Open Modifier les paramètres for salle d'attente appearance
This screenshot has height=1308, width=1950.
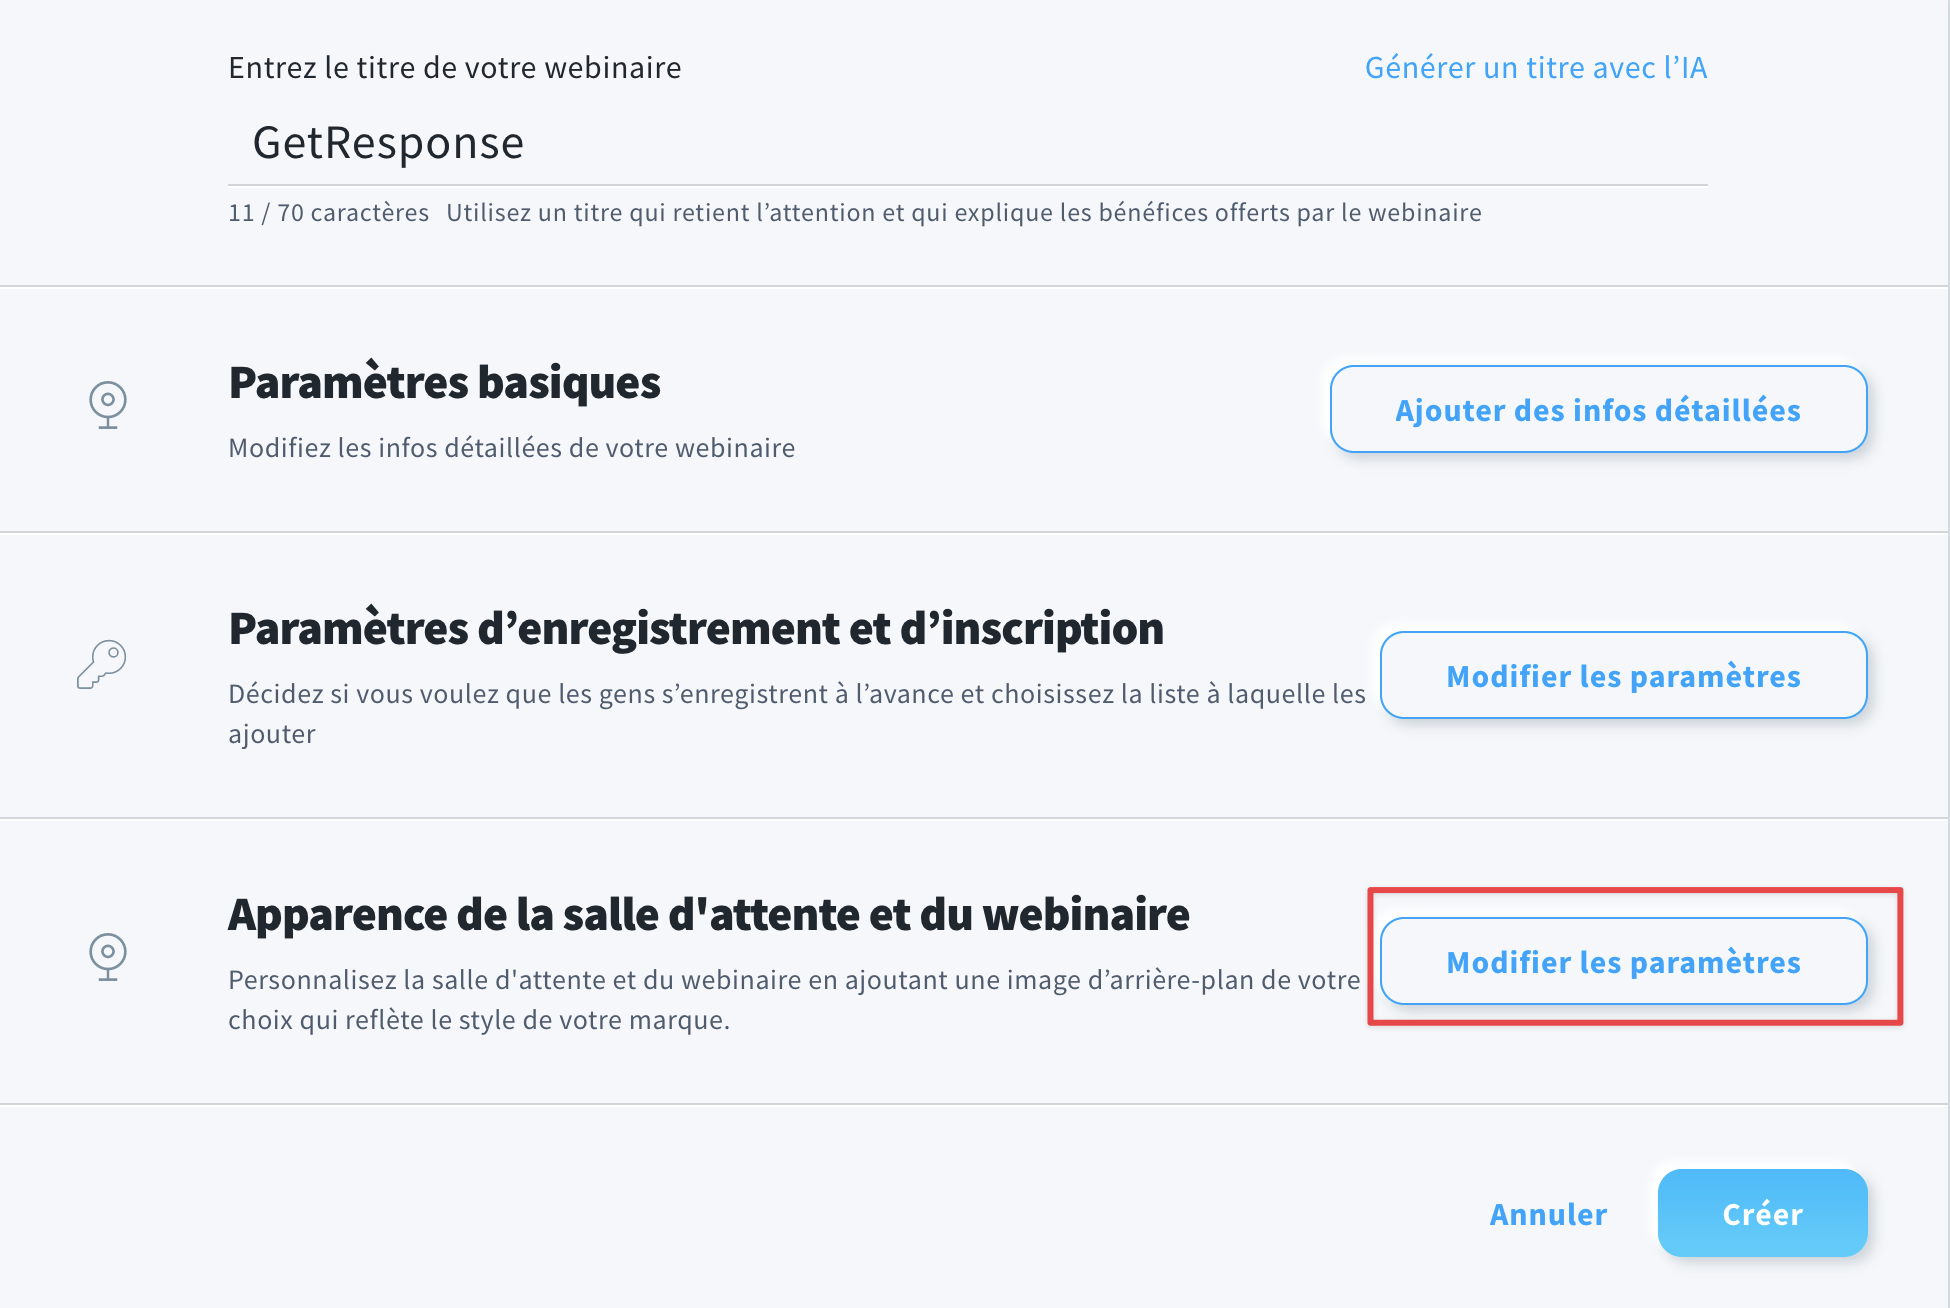click(x=1623, y=961)
